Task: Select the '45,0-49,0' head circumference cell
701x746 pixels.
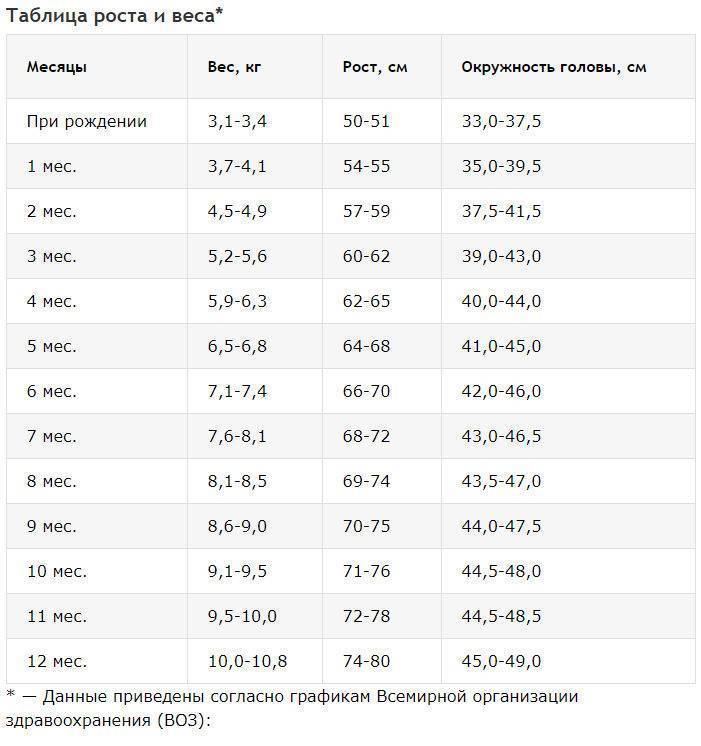Action: 501,661
